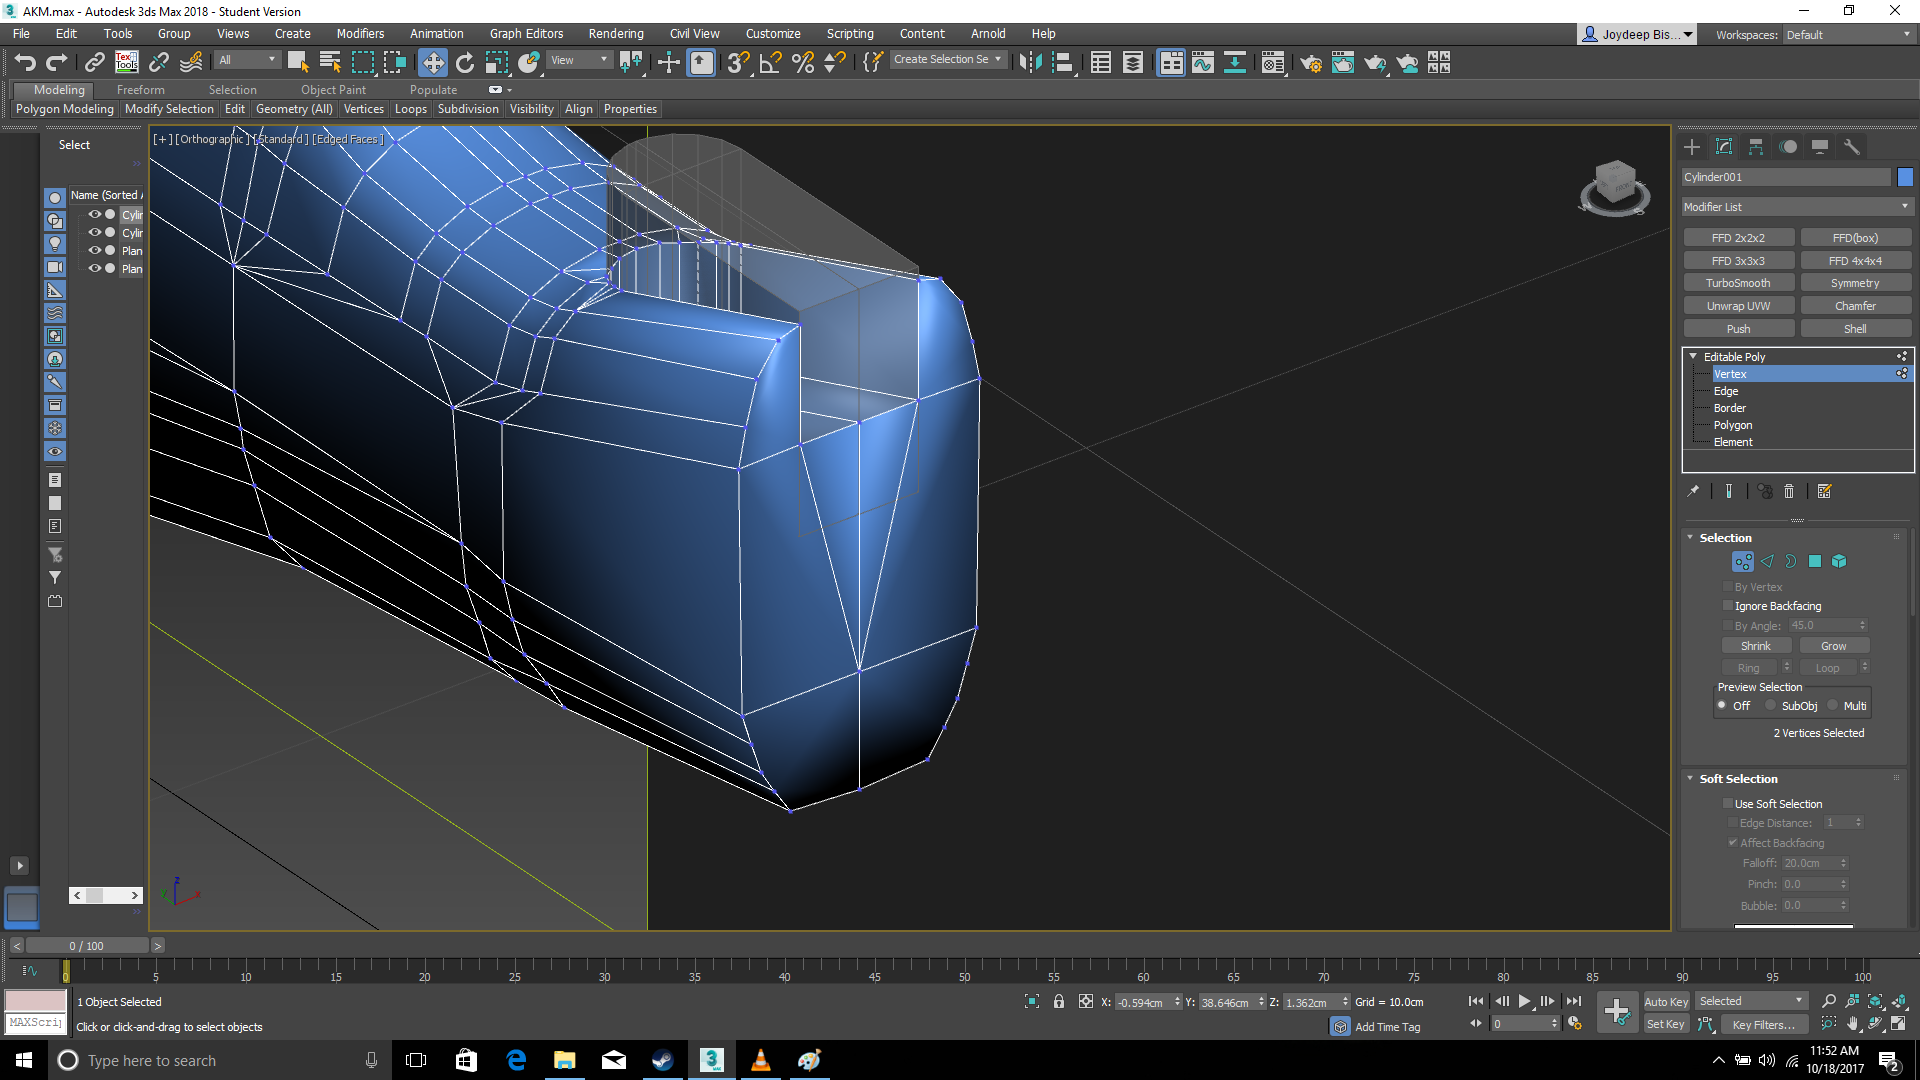Open the Modifier List dropdown
Viewport: 1920px width, 1080px height.
coord(1906,207)
